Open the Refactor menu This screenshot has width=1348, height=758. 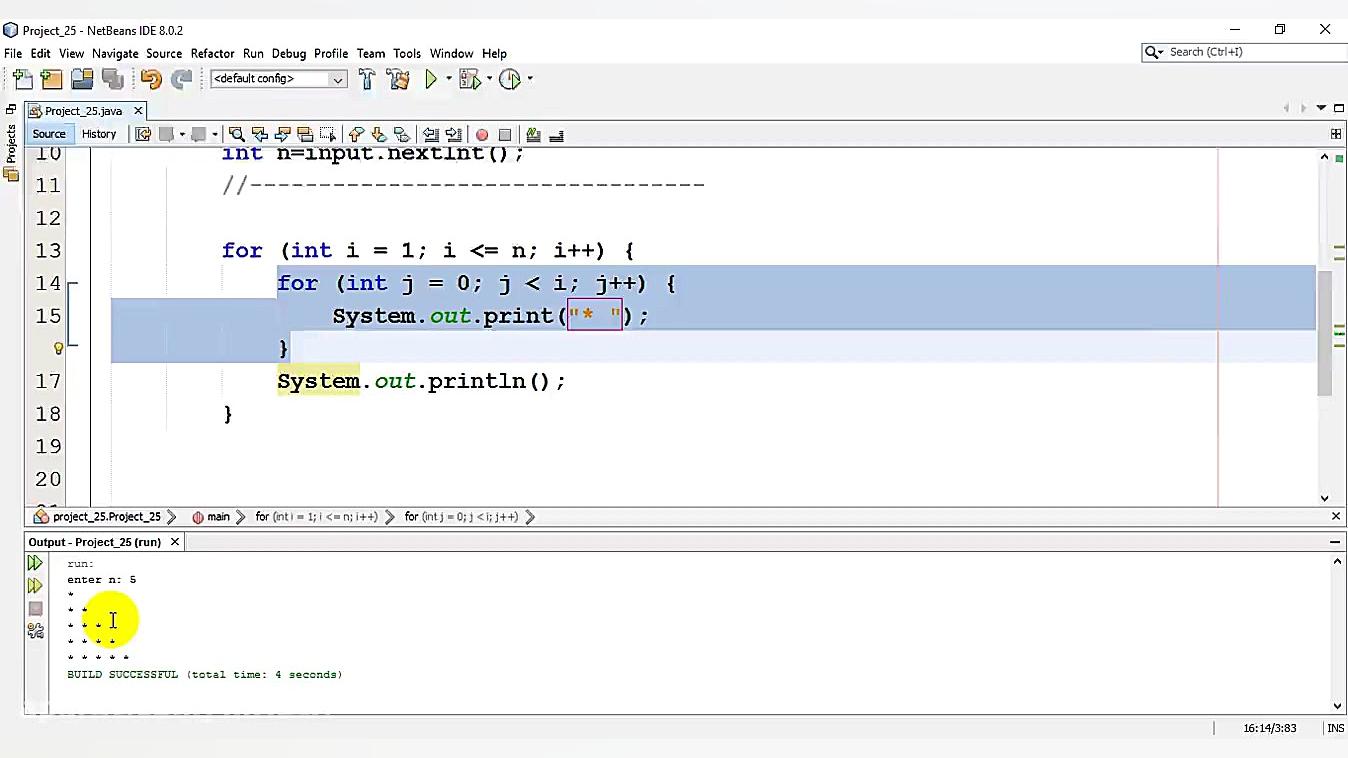pos(212,53)
